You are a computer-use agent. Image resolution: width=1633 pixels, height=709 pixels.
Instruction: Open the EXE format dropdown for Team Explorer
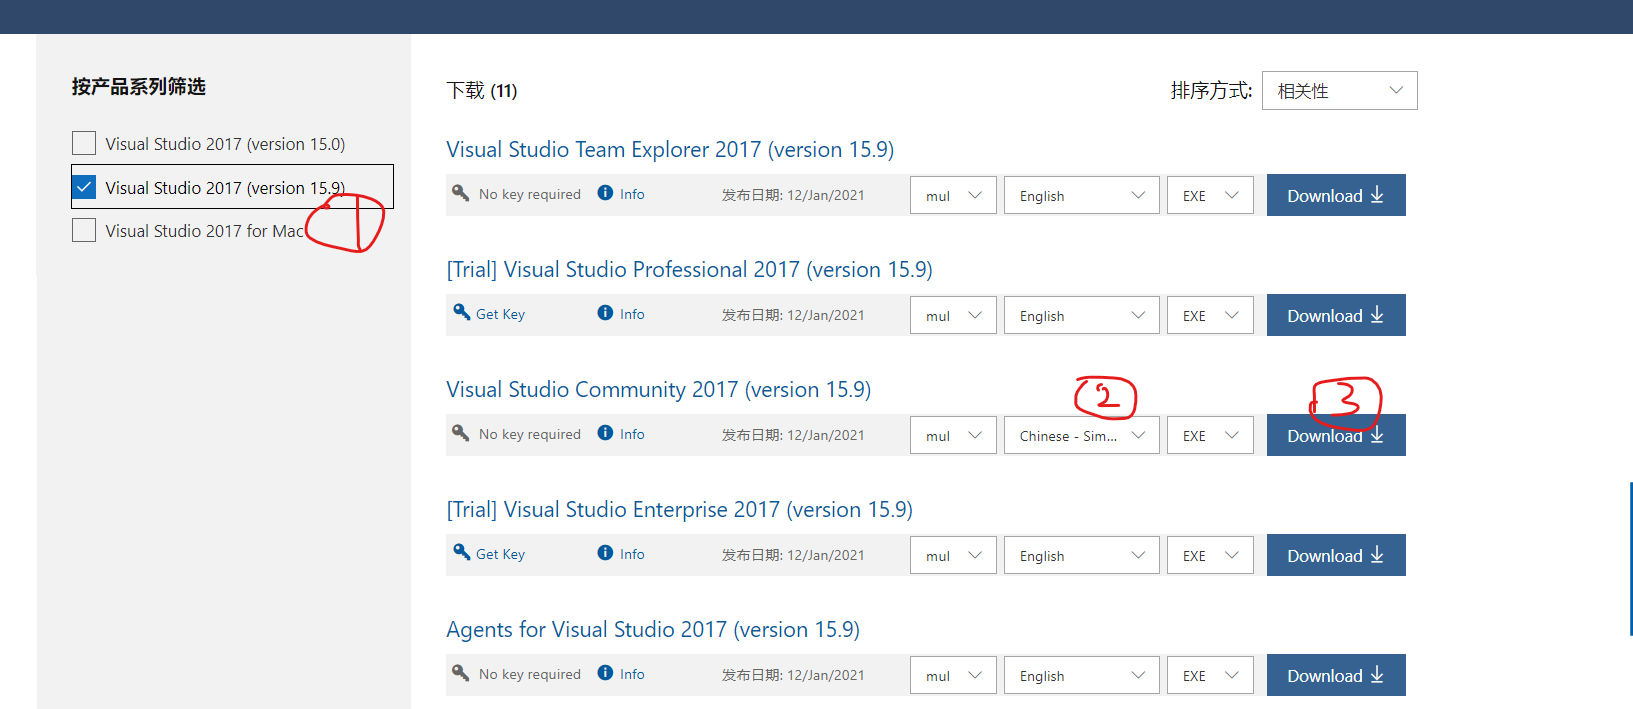click(1210, 195)
